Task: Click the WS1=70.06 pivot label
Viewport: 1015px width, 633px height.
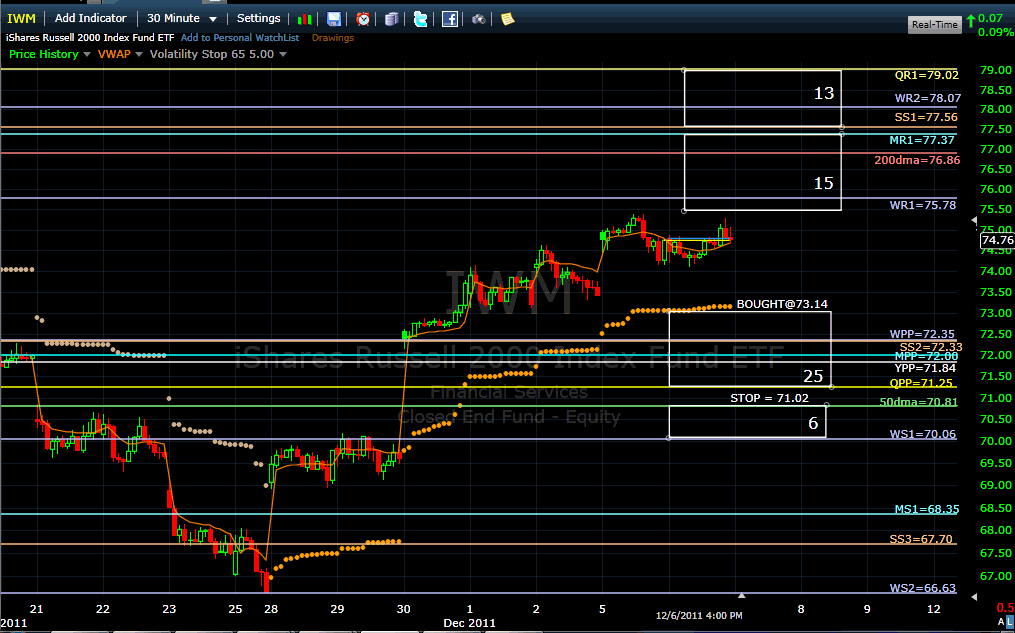Action: point(922,434)
